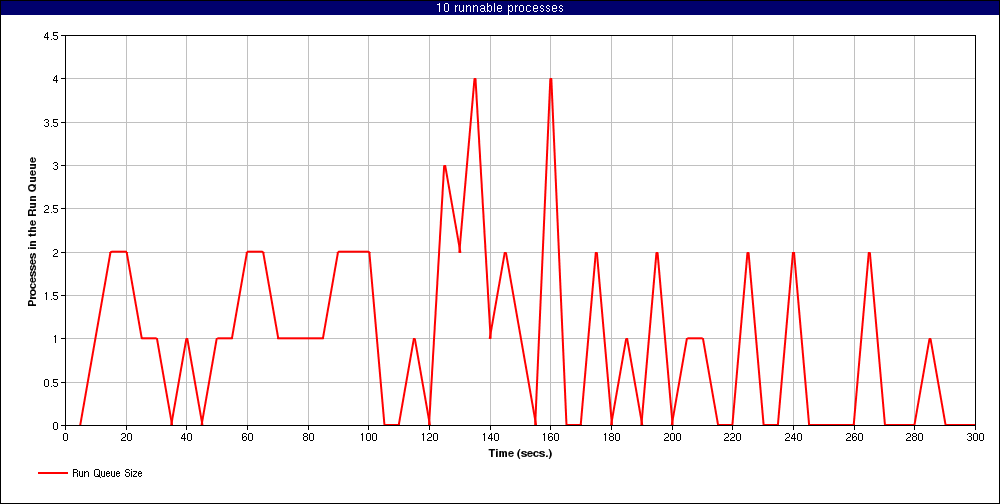Click the peak of 1 at 115 seconds

414,339
